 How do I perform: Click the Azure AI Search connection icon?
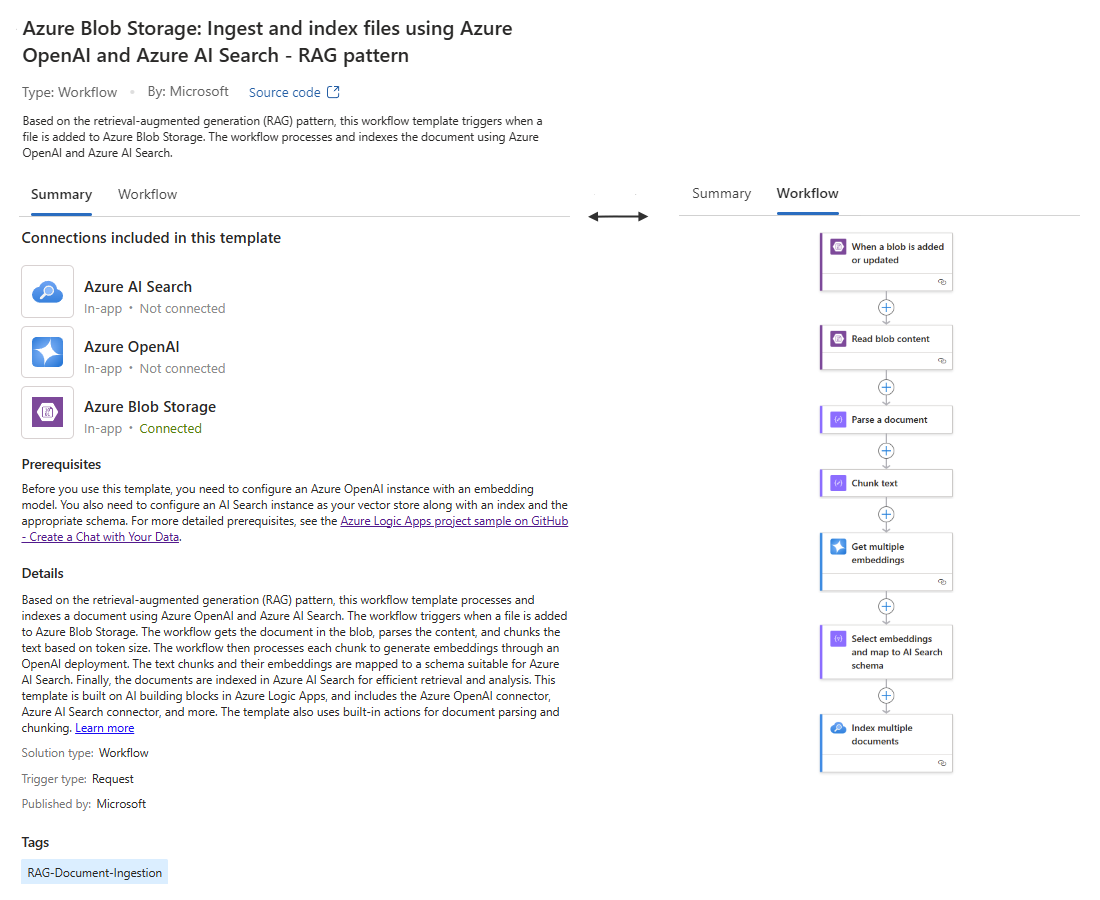(48, 291)
